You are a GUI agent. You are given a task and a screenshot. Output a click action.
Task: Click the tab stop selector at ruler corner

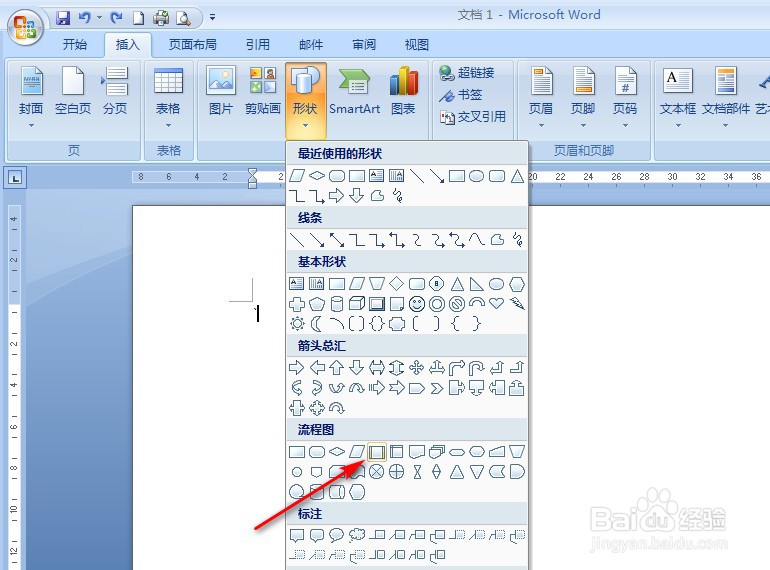tap(15, 178)
